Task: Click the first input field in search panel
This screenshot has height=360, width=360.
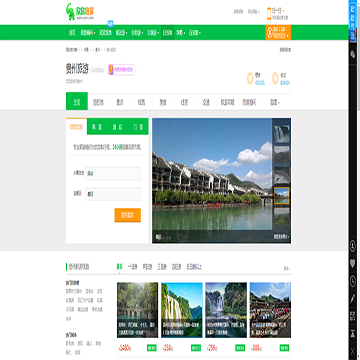Action: tap(113, 173)
